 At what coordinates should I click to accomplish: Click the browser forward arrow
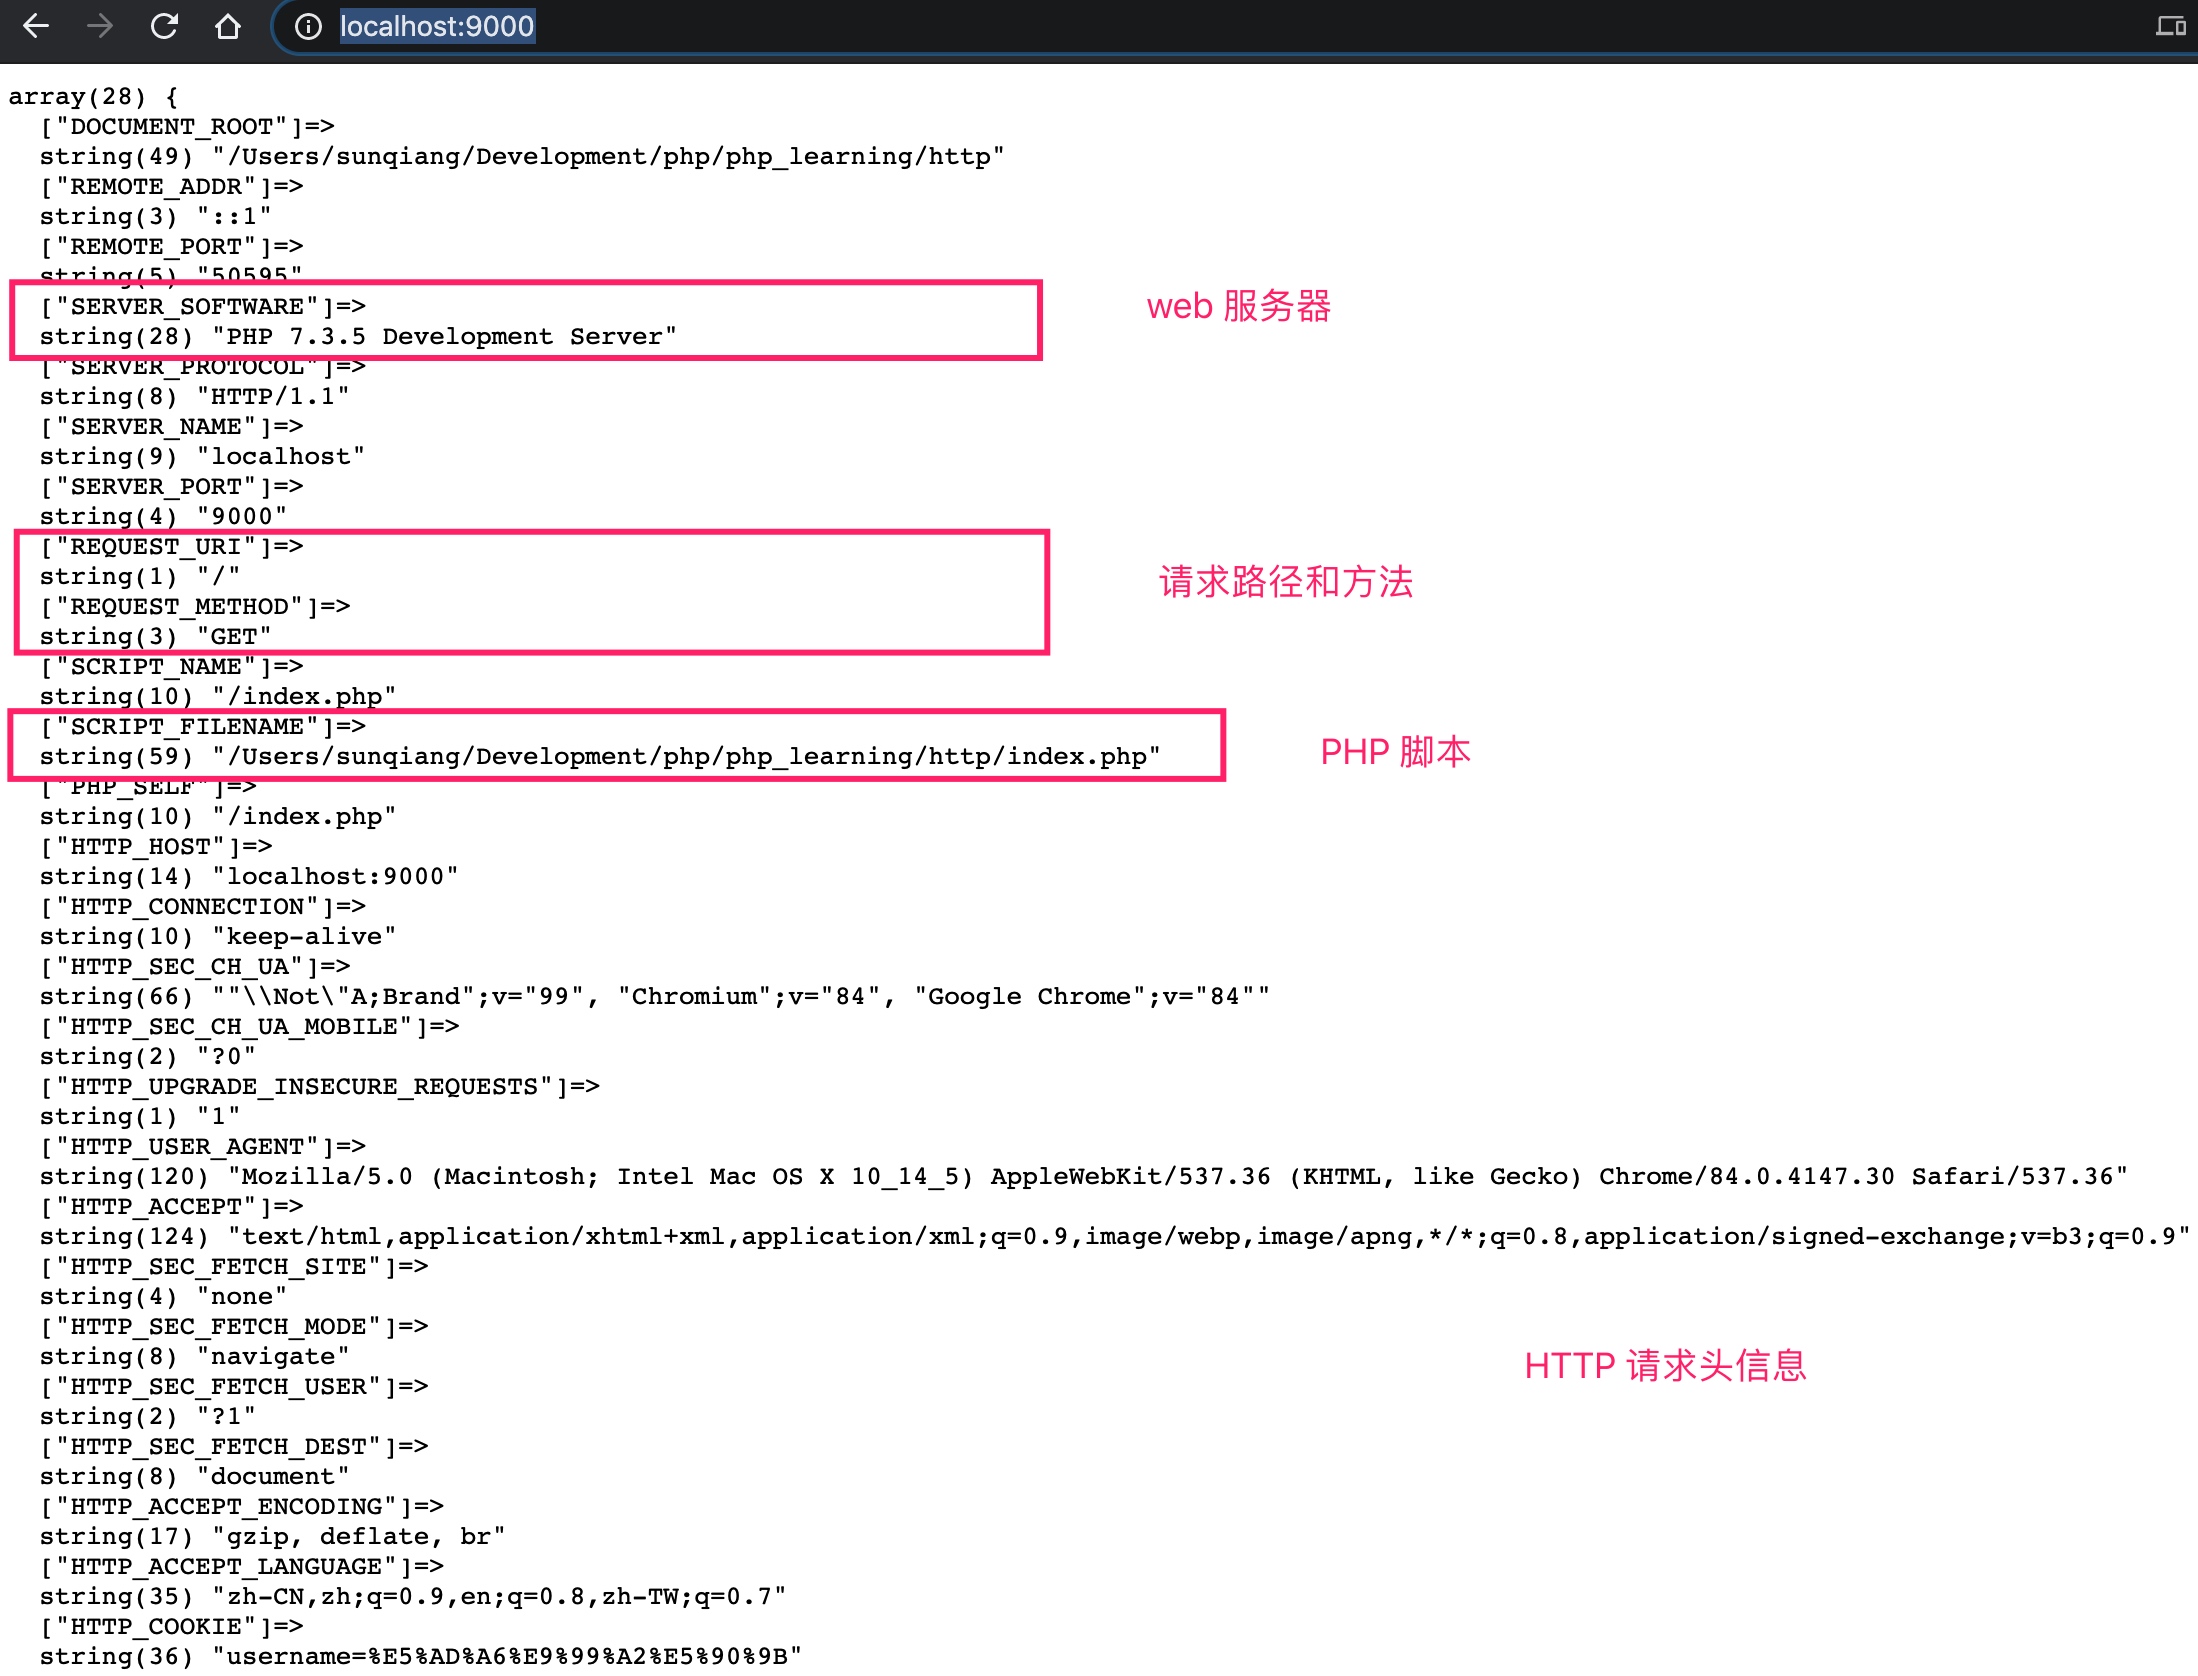point(100,26)
